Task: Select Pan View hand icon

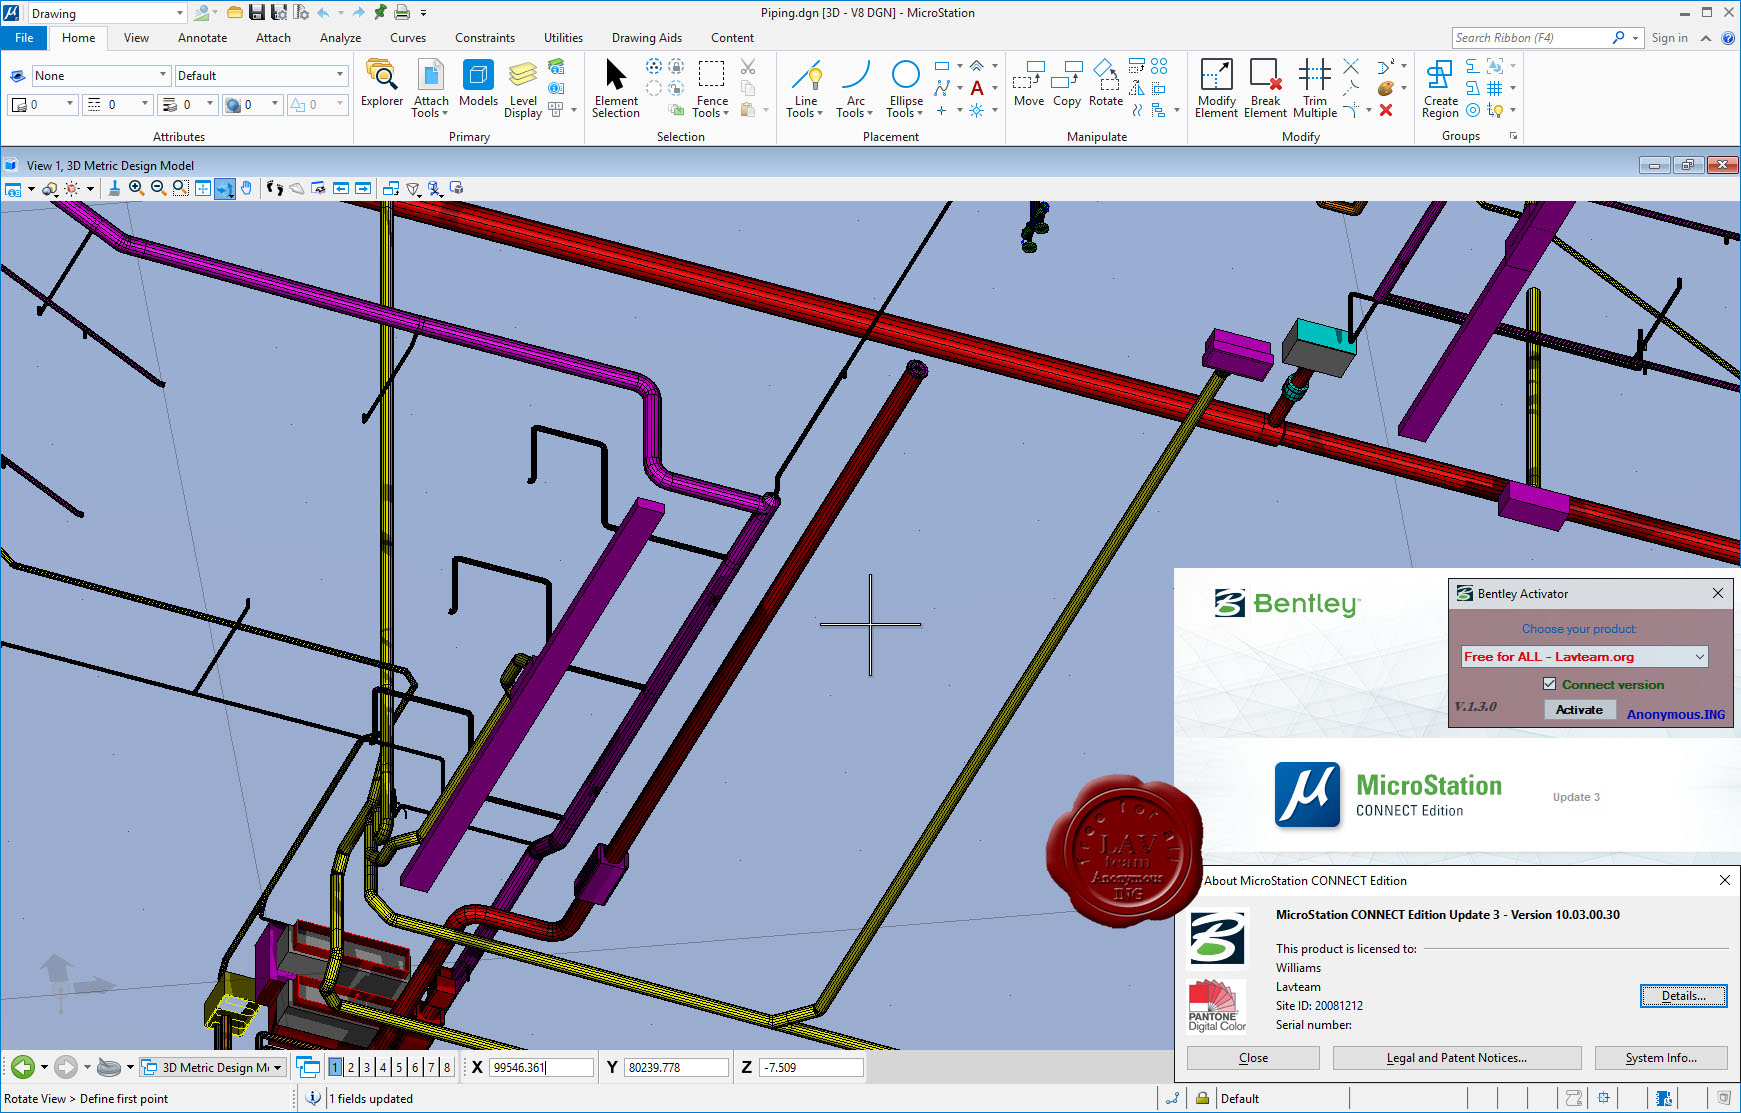Action: (x=246, y=188)
